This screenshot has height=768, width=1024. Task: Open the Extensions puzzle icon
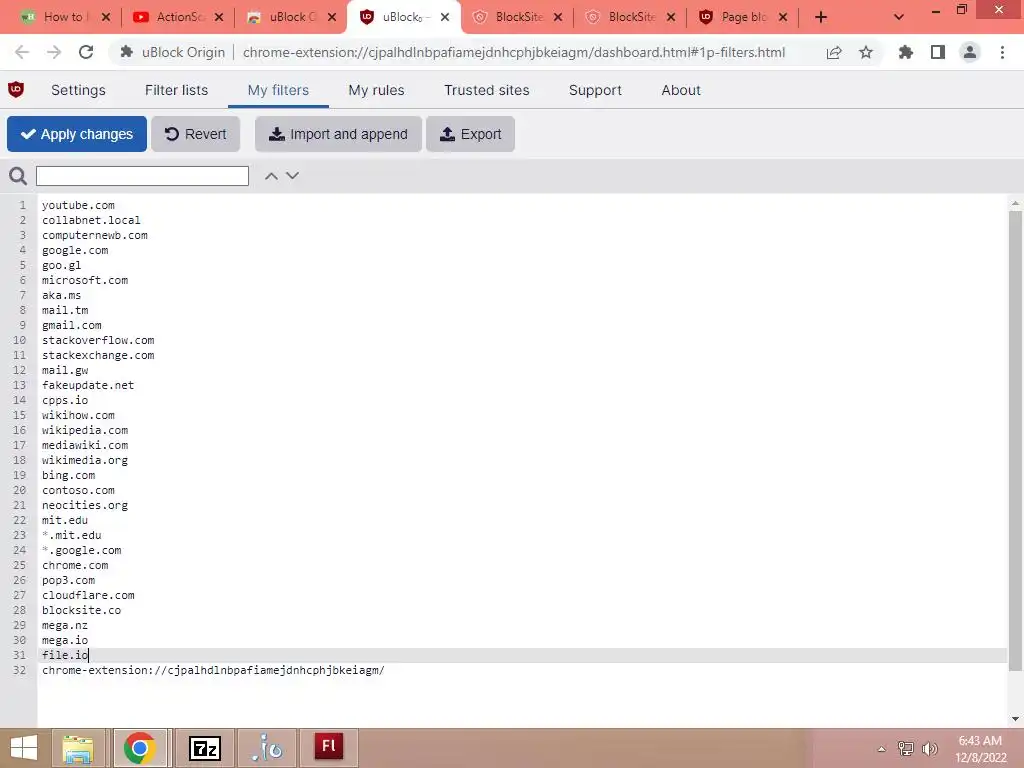click(x=906, y=52)
